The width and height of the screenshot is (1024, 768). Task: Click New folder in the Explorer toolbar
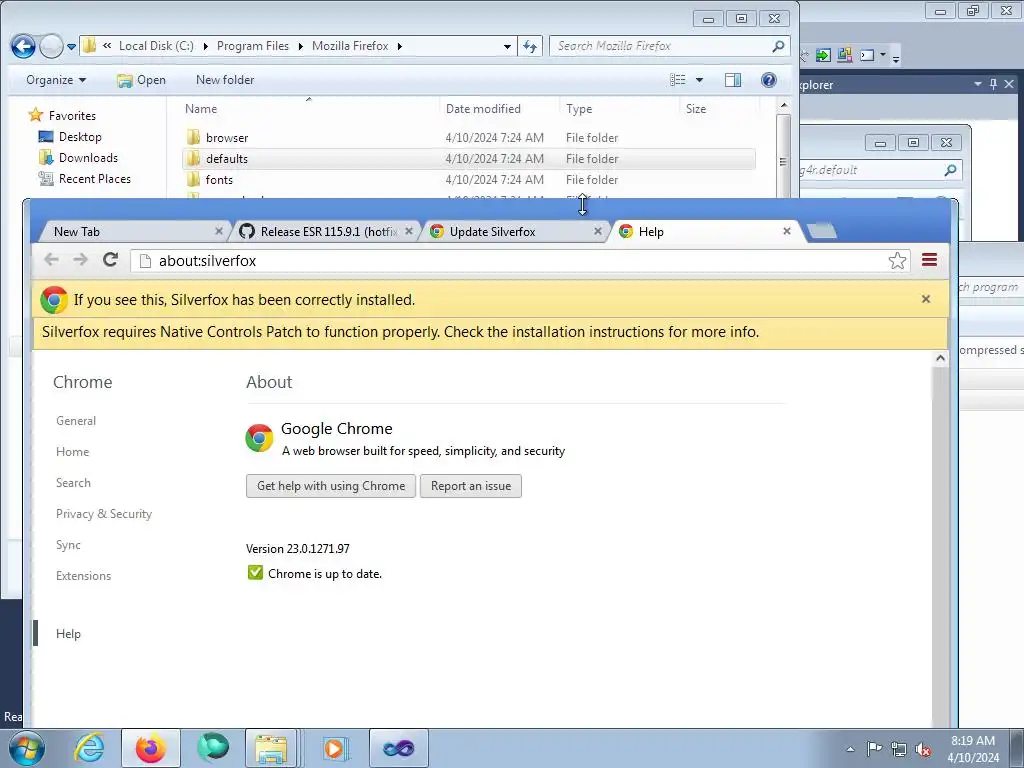pyautogui.click(x=225, y=80)
